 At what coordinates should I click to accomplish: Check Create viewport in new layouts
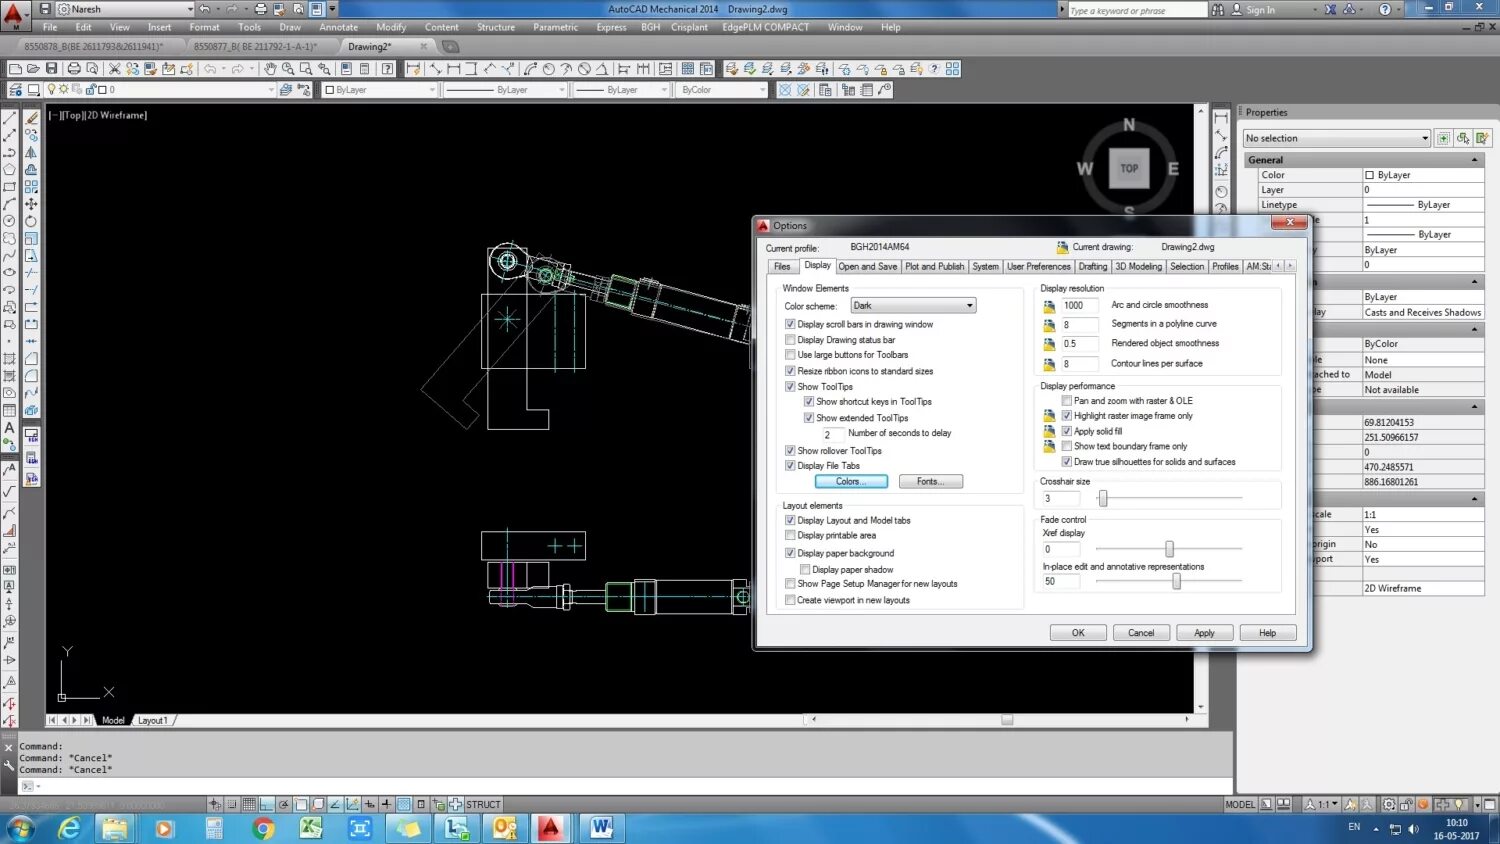[x=790, y=600]
